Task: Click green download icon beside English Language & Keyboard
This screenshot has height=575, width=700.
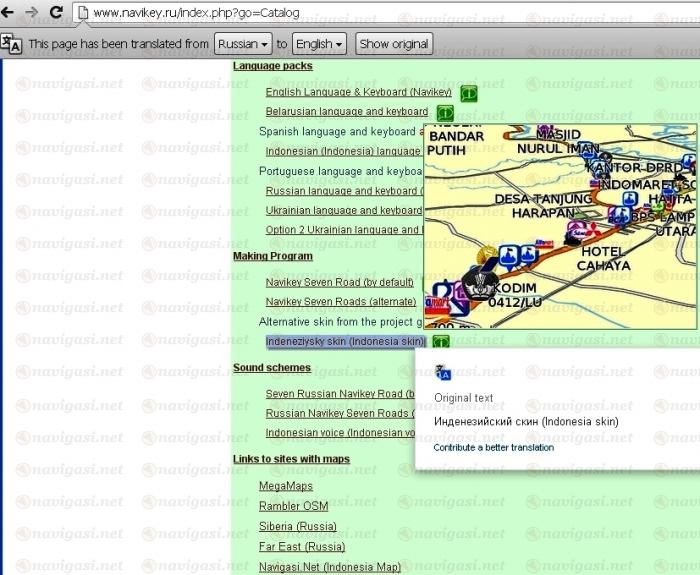Action: (x=468, y=92)
